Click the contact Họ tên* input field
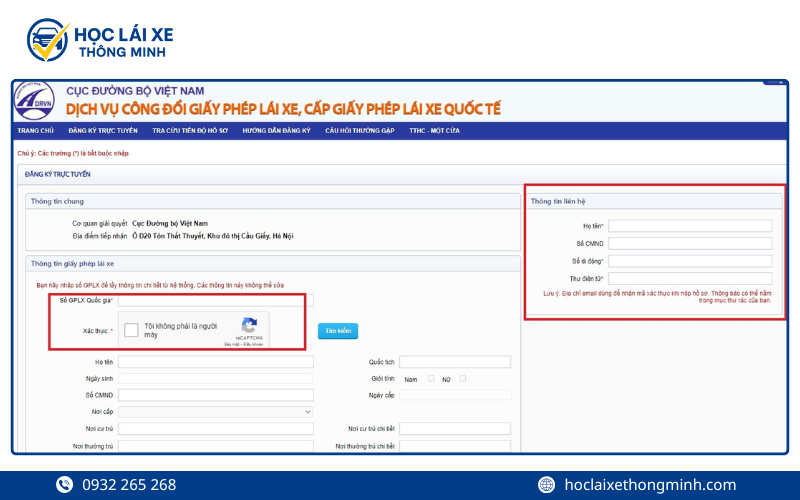 [690, 226]
